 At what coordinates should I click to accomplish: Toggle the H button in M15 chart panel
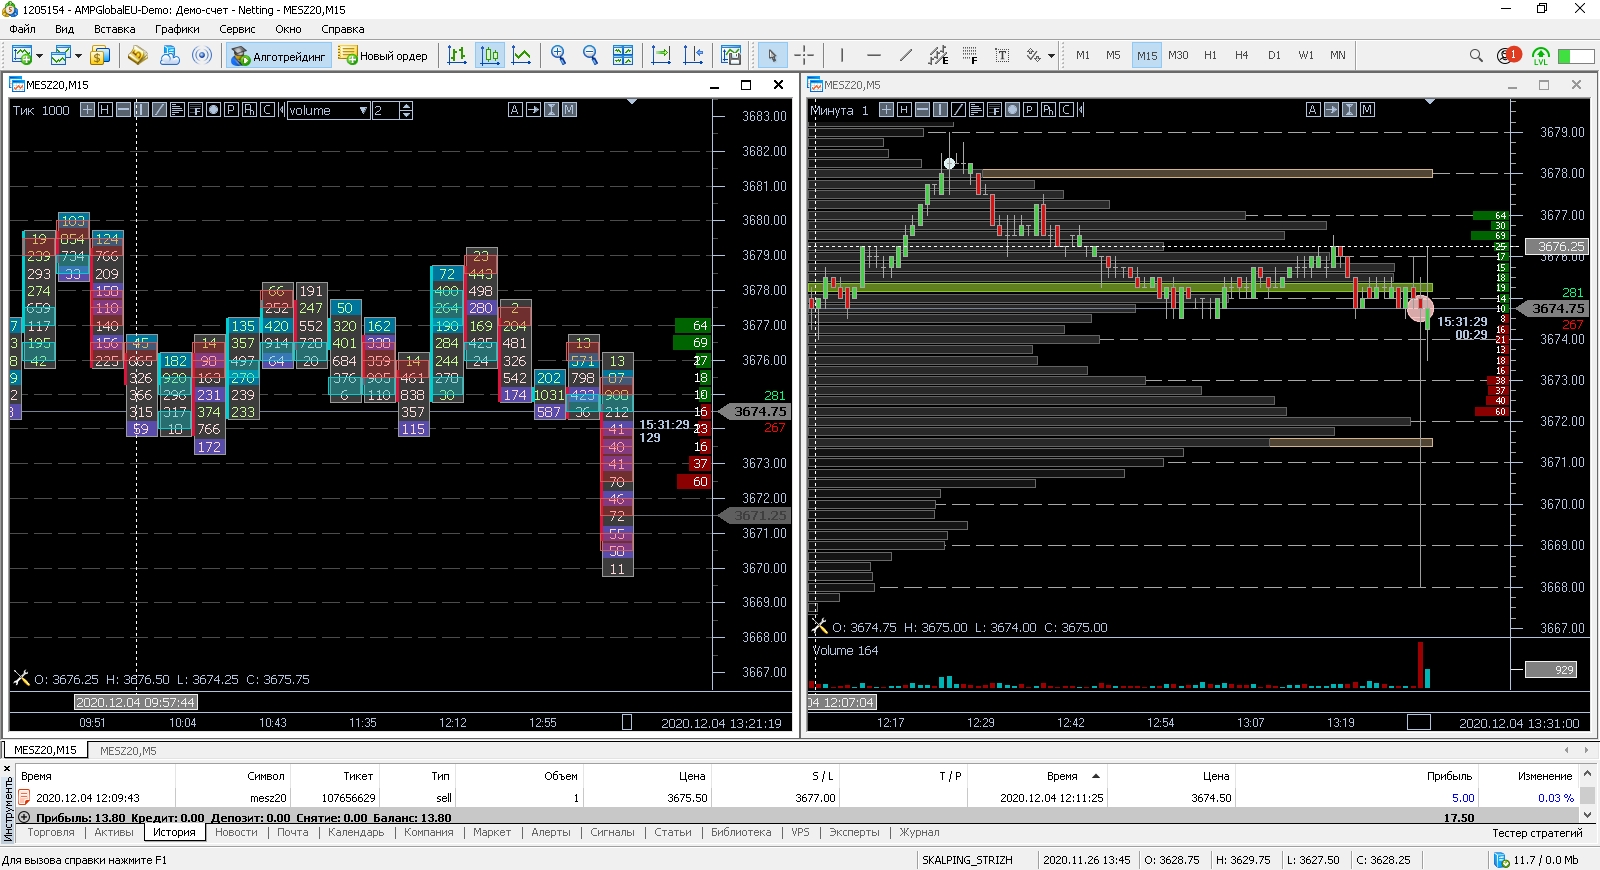pyautogui.click(x=105, y=110)
